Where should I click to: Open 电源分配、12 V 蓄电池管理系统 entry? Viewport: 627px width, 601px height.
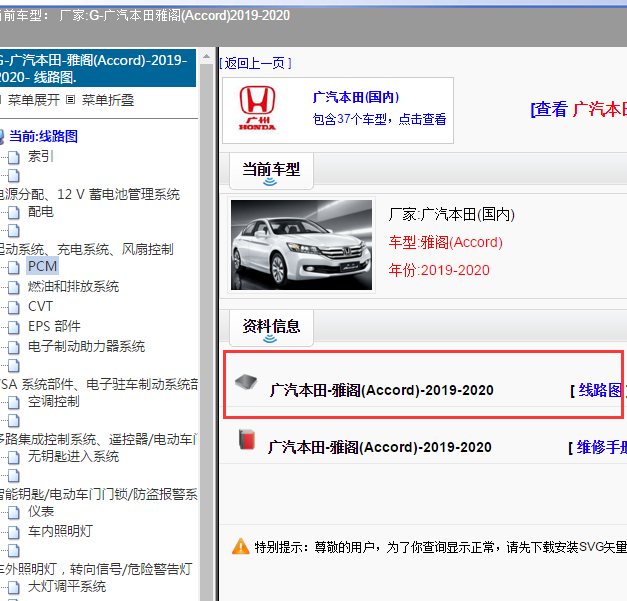click(x=90, y=194)
